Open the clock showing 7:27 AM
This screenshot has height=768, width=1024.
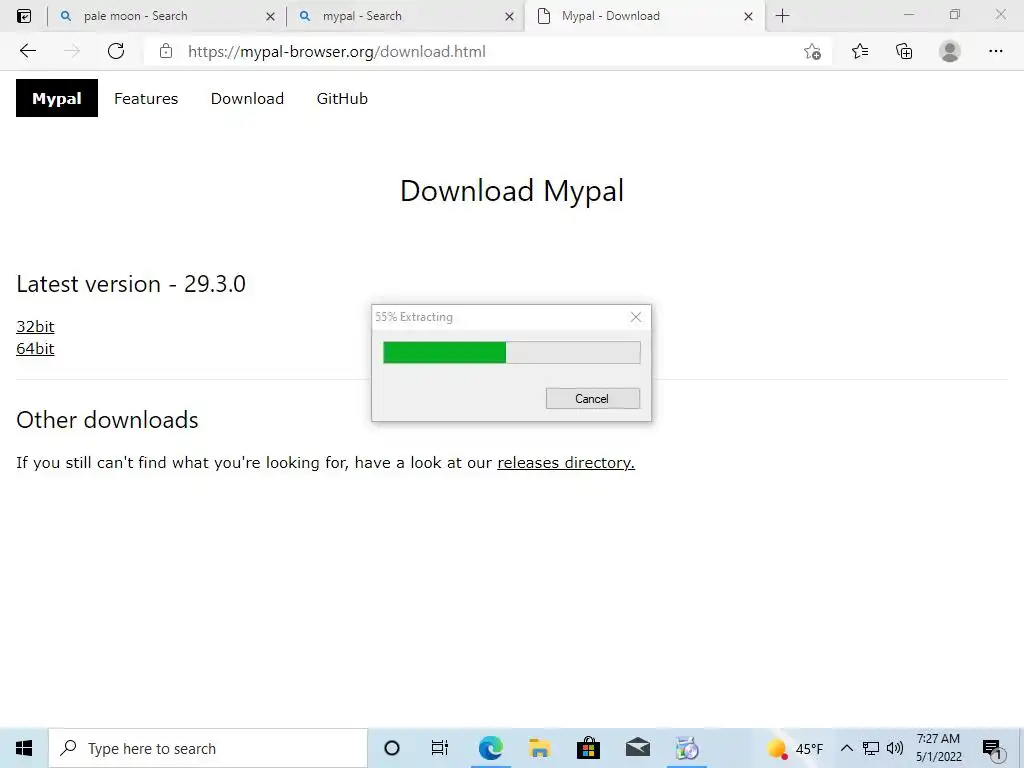point(938,748)
